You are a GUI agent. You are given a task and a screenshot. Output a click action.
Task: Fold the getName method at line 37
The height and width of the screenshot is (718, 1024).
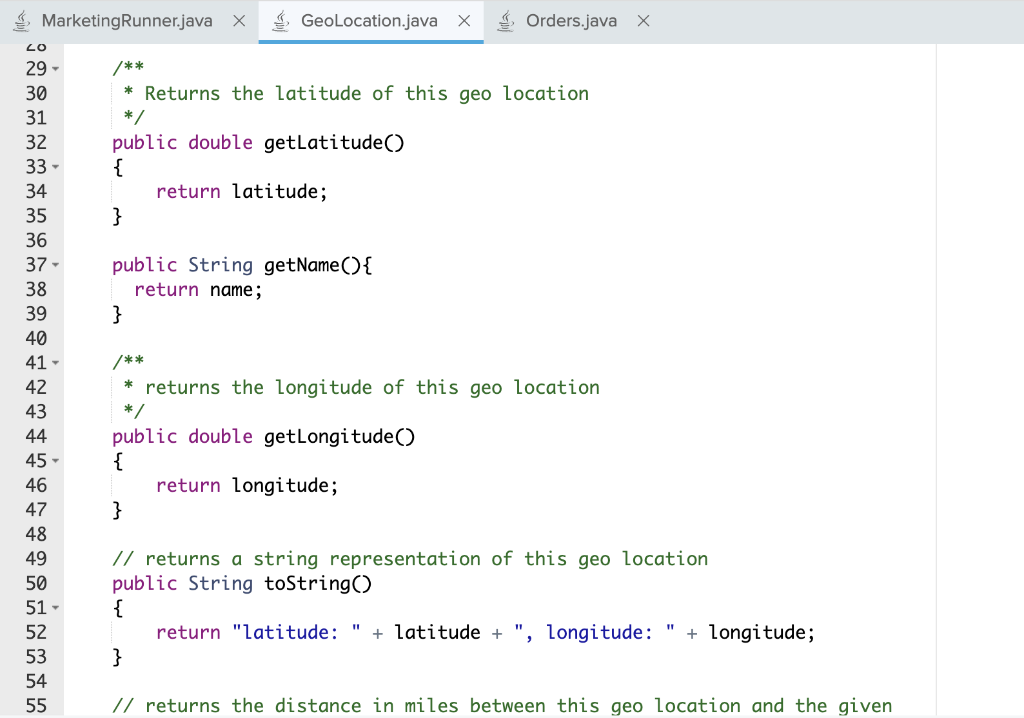click(56, 265)
